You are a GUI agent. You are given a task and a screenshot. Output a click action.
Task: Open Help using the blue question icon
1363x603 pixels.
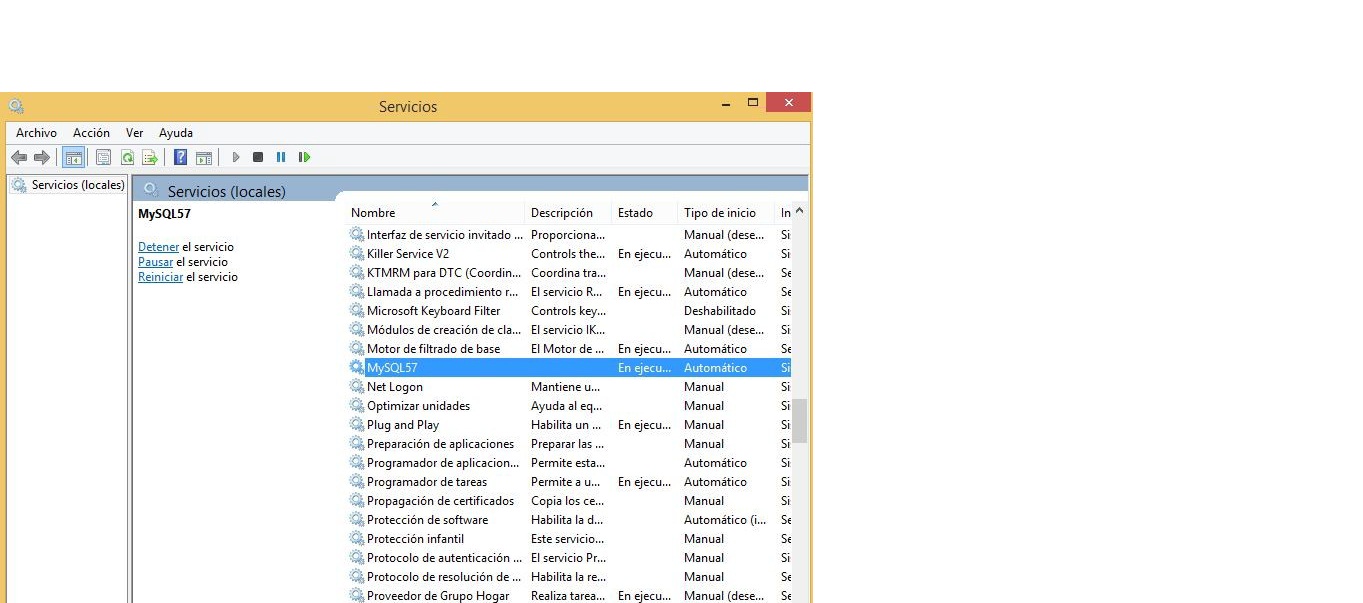pyautogui.click(x=180, y=157)
